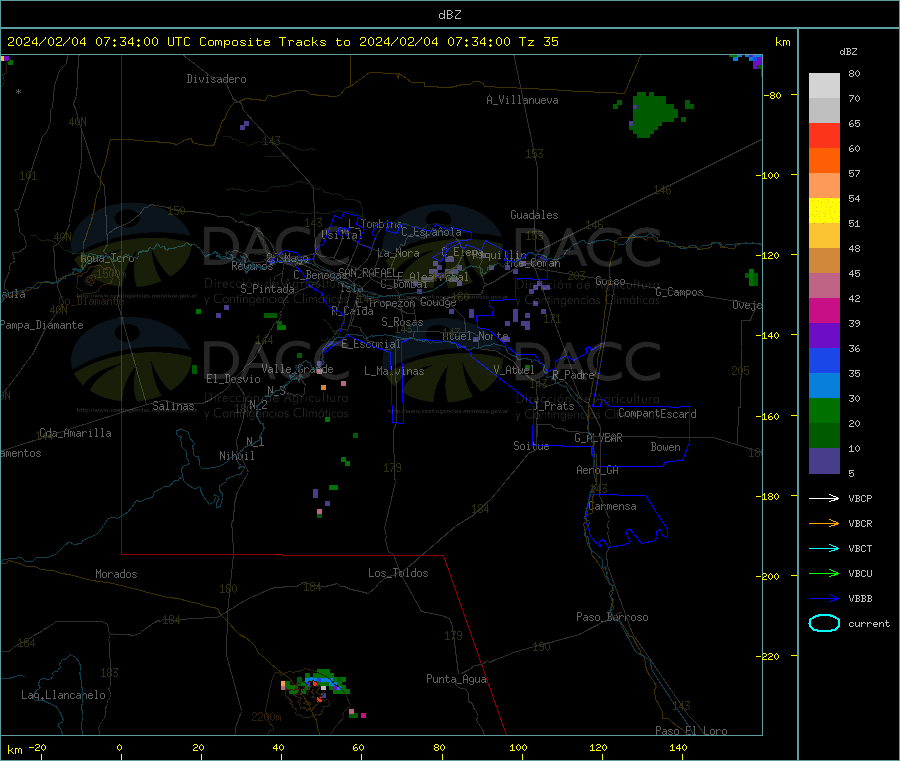Click the Divisadero map label

(216, 79)
